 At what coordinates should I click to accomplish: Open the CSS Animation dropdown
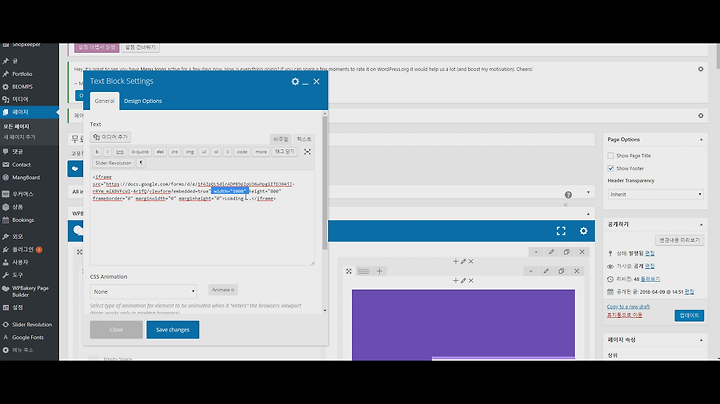pyautogui.click(x=143, y=292)
